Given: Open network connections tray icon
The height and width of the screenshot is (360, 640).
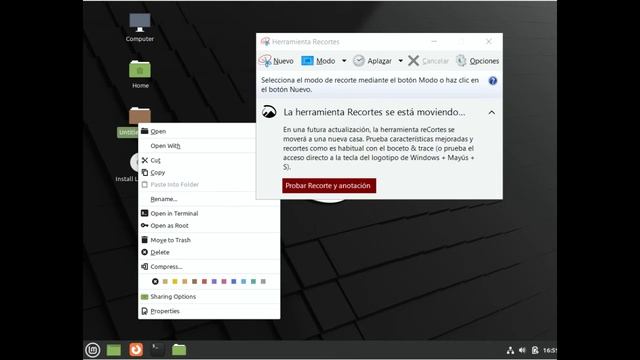Looking at the screenshot, I should click(x=510, y=350).
